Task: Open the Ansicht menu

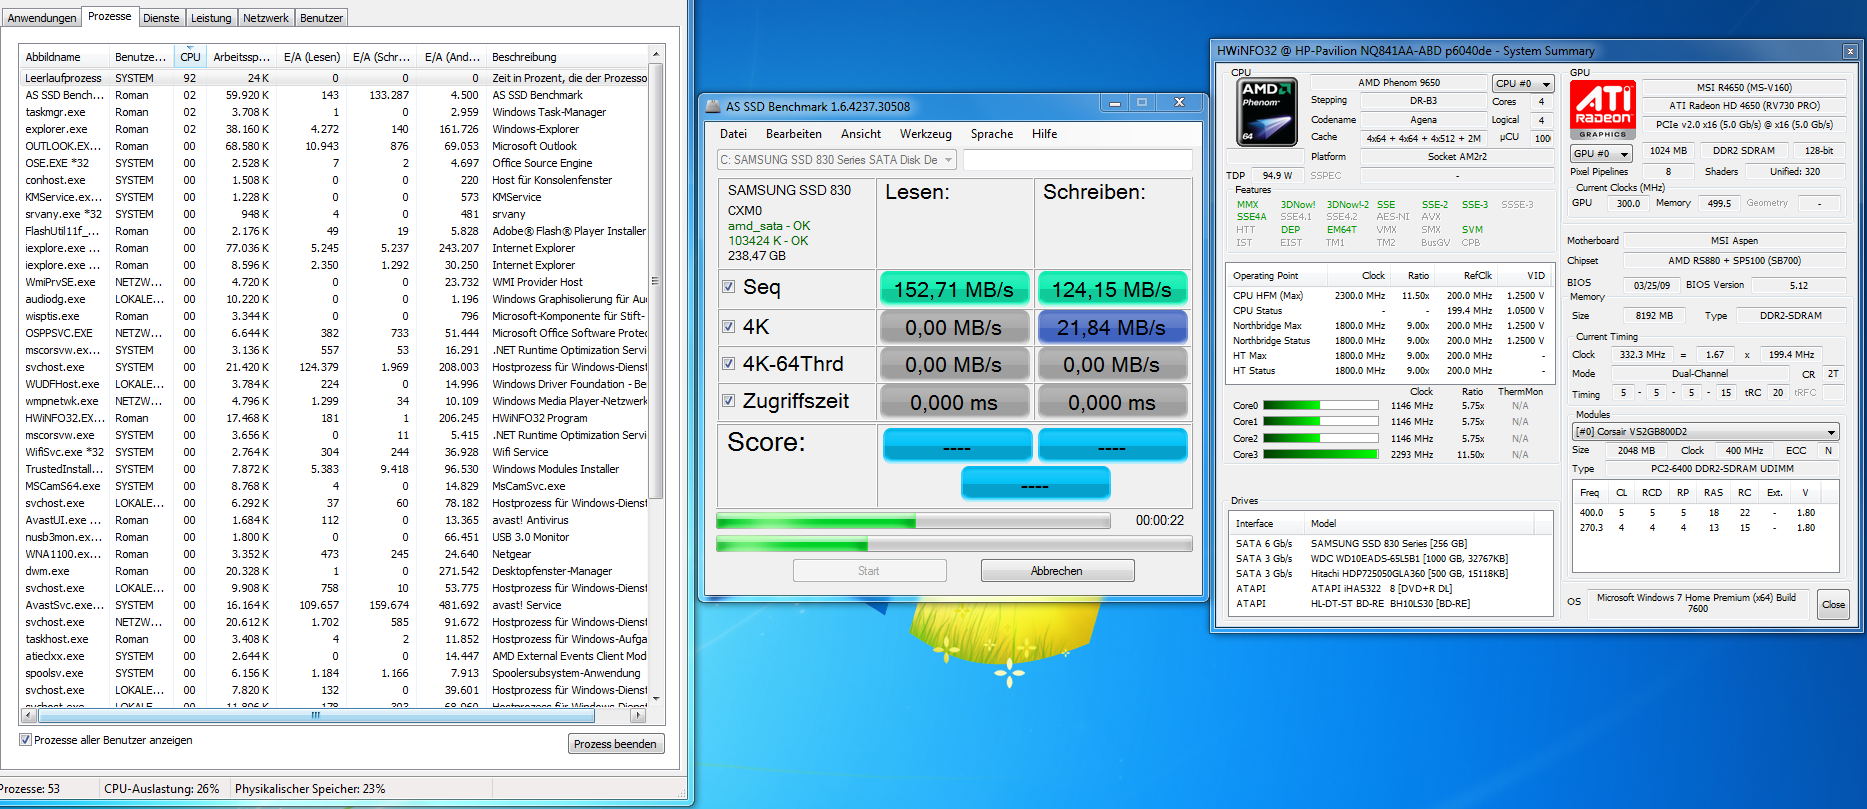Action: tap(861, 134)
